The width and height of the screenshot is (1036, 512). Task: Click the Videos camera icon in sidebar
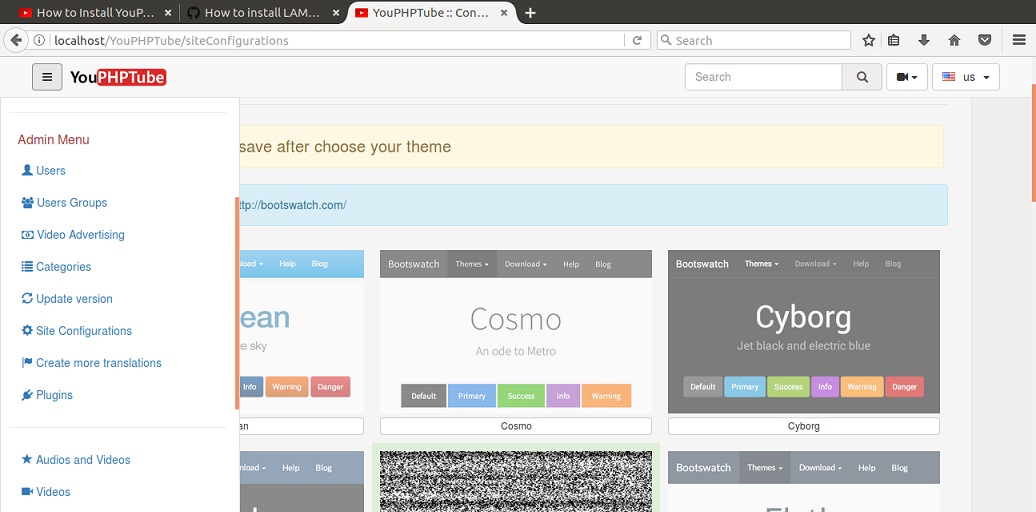point(27,492)
